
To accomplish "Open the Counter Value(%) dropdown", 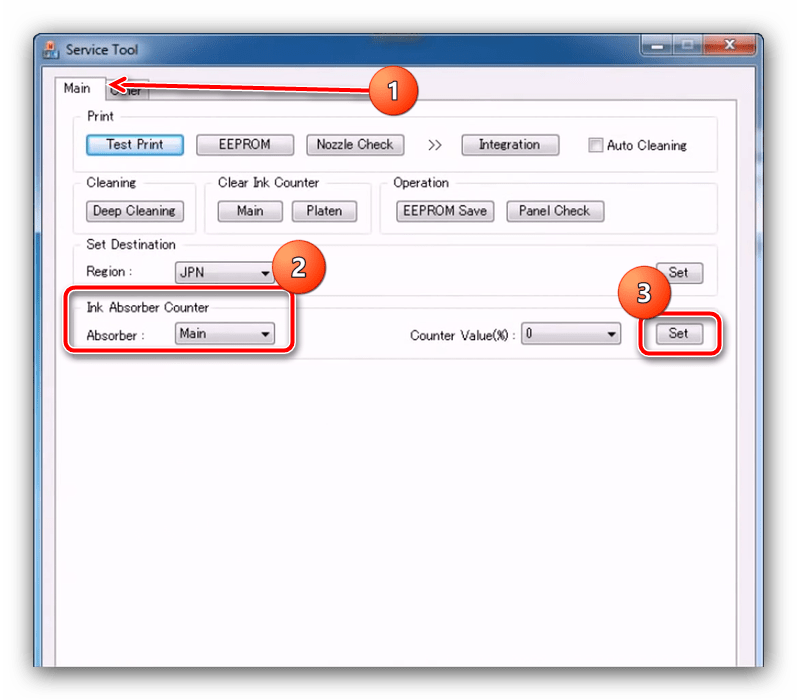I will [571, 333].
